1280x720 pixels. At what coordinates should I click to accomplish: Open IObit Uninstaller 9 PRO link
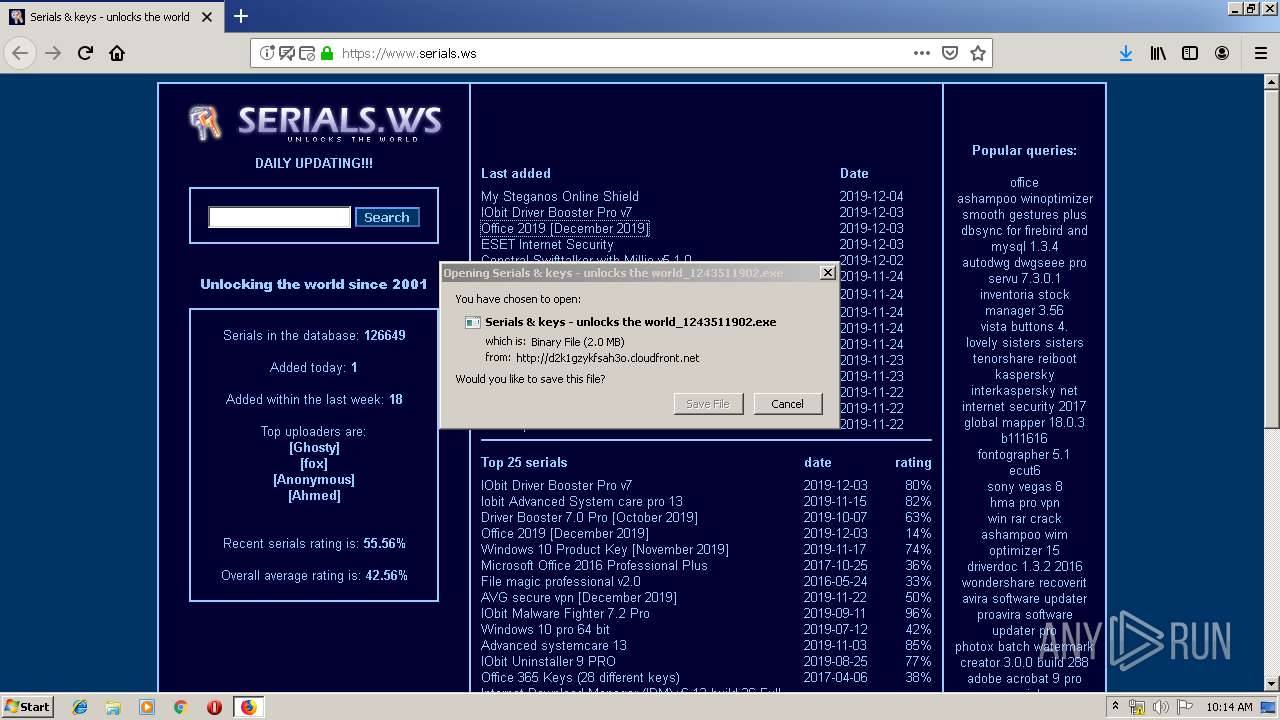[x=548, y=661]
